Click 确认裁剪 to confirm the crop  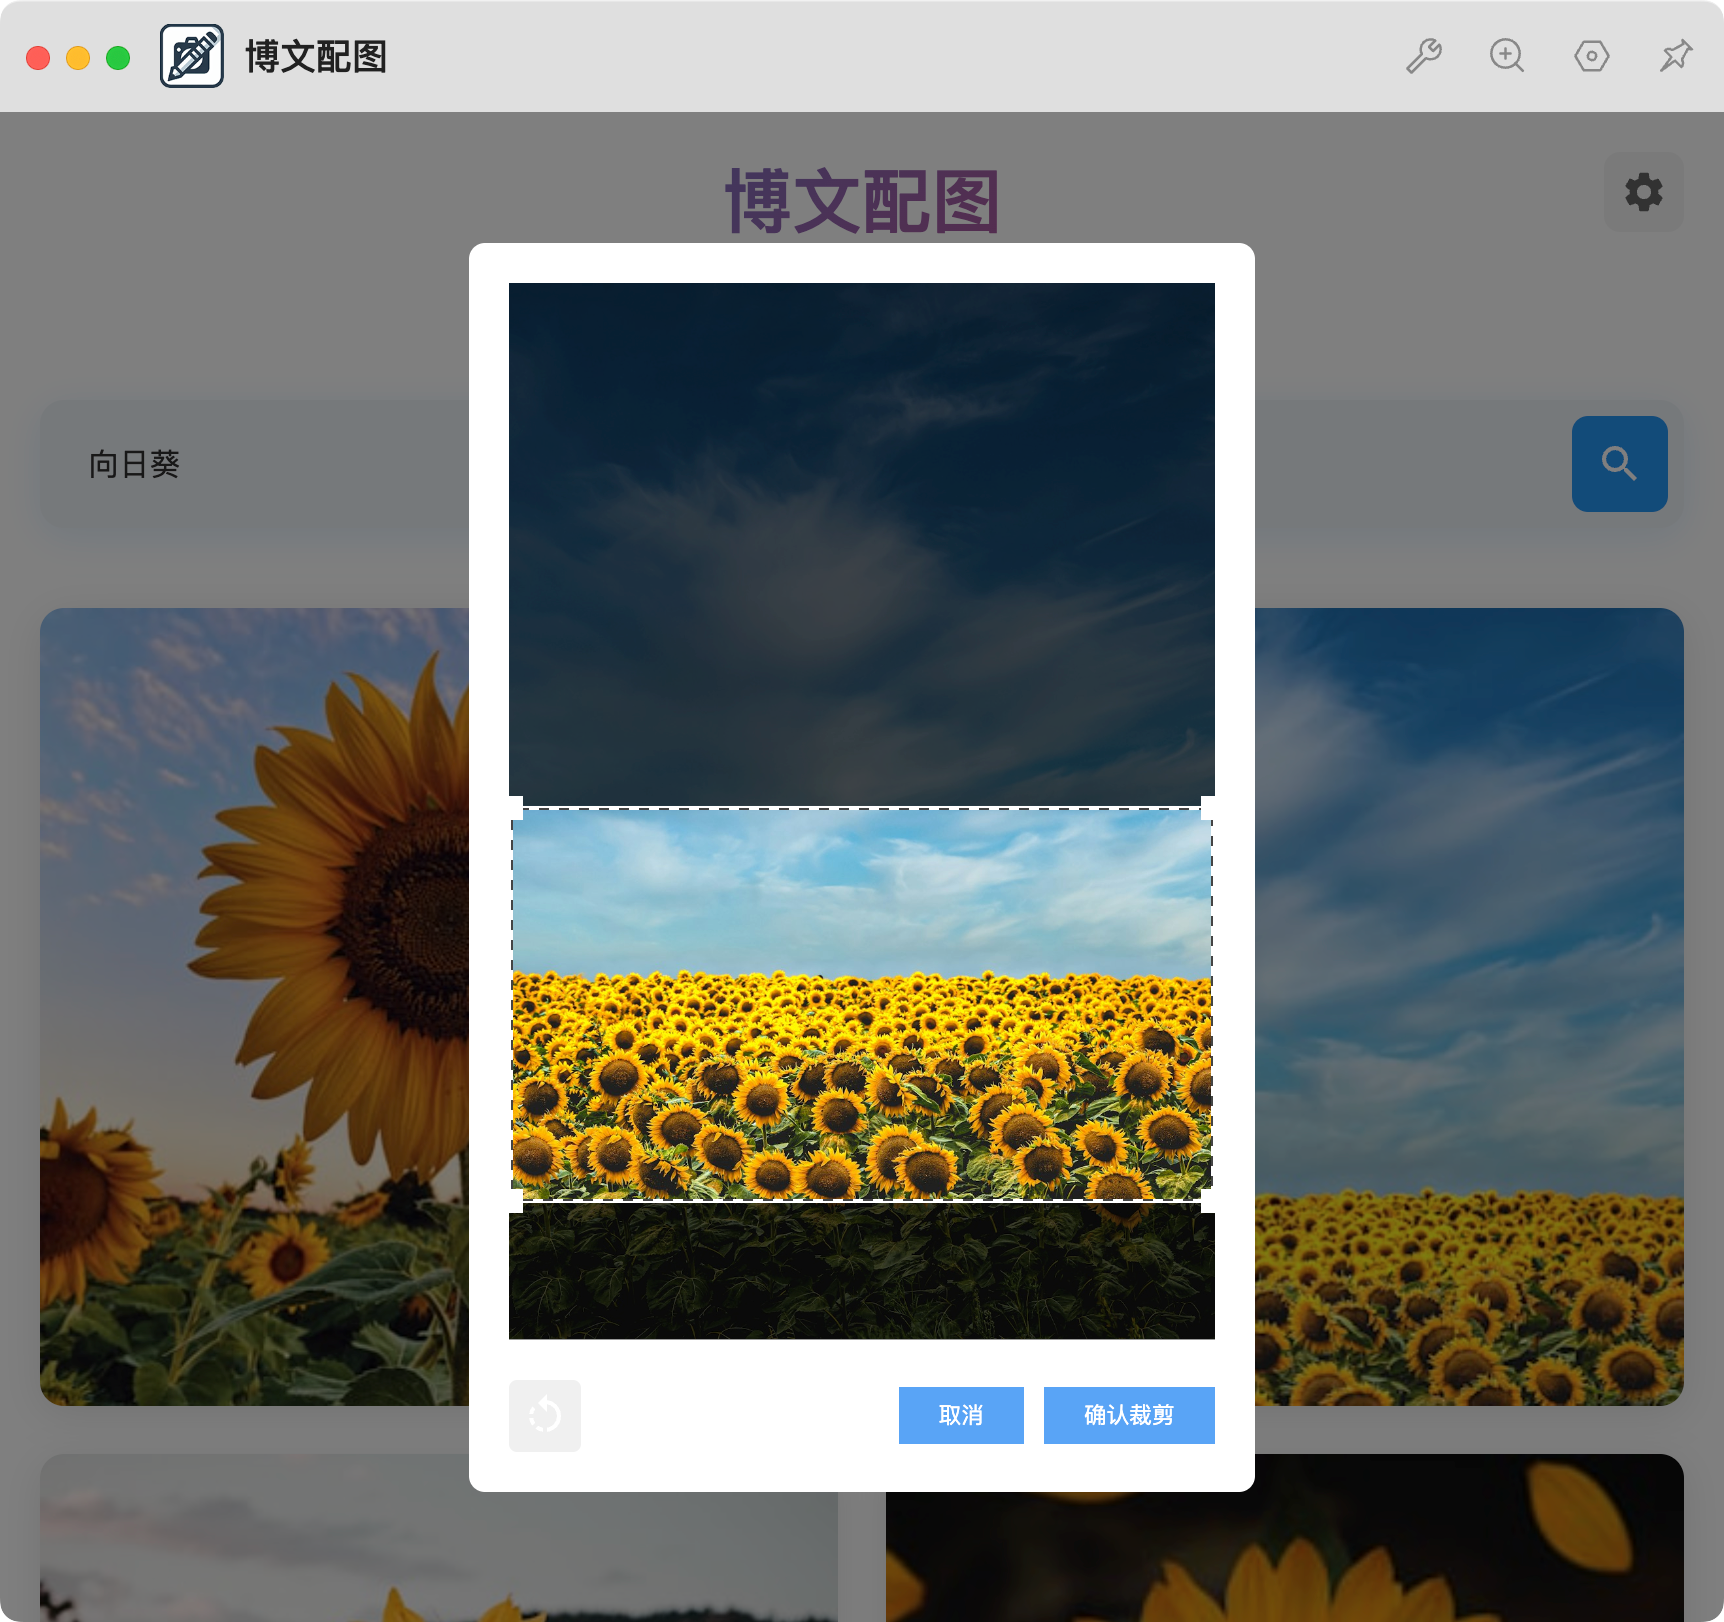tap(1129, 1415)
